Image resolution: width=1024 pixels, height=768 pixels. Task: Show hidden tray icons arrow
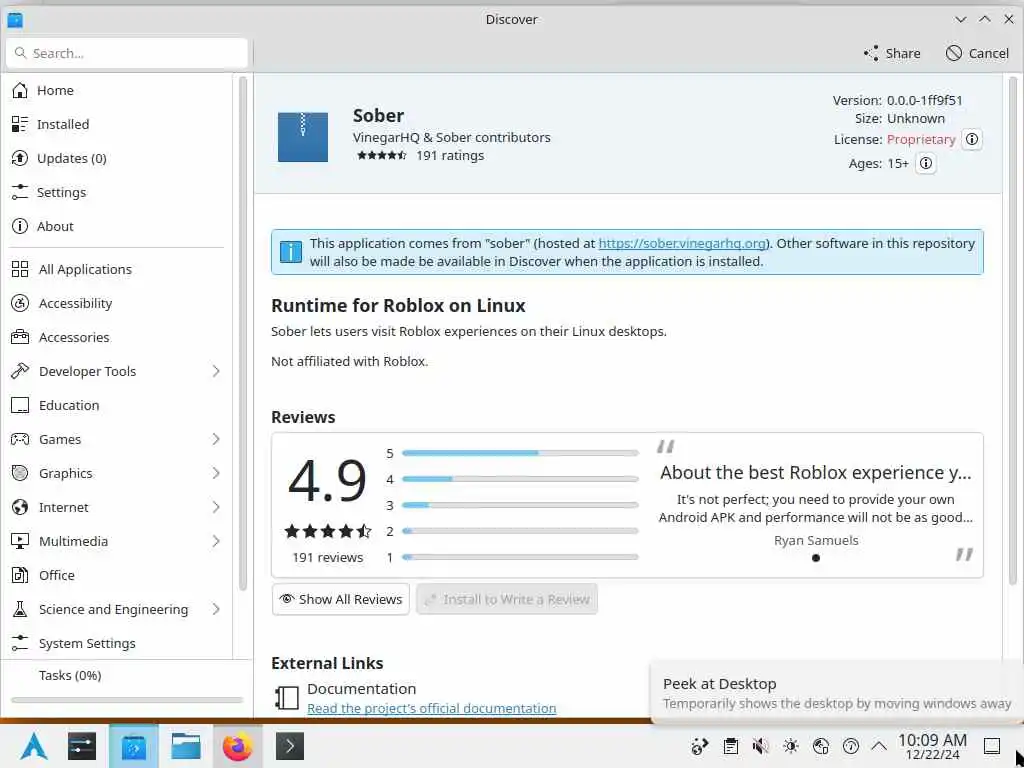point(879,746)
